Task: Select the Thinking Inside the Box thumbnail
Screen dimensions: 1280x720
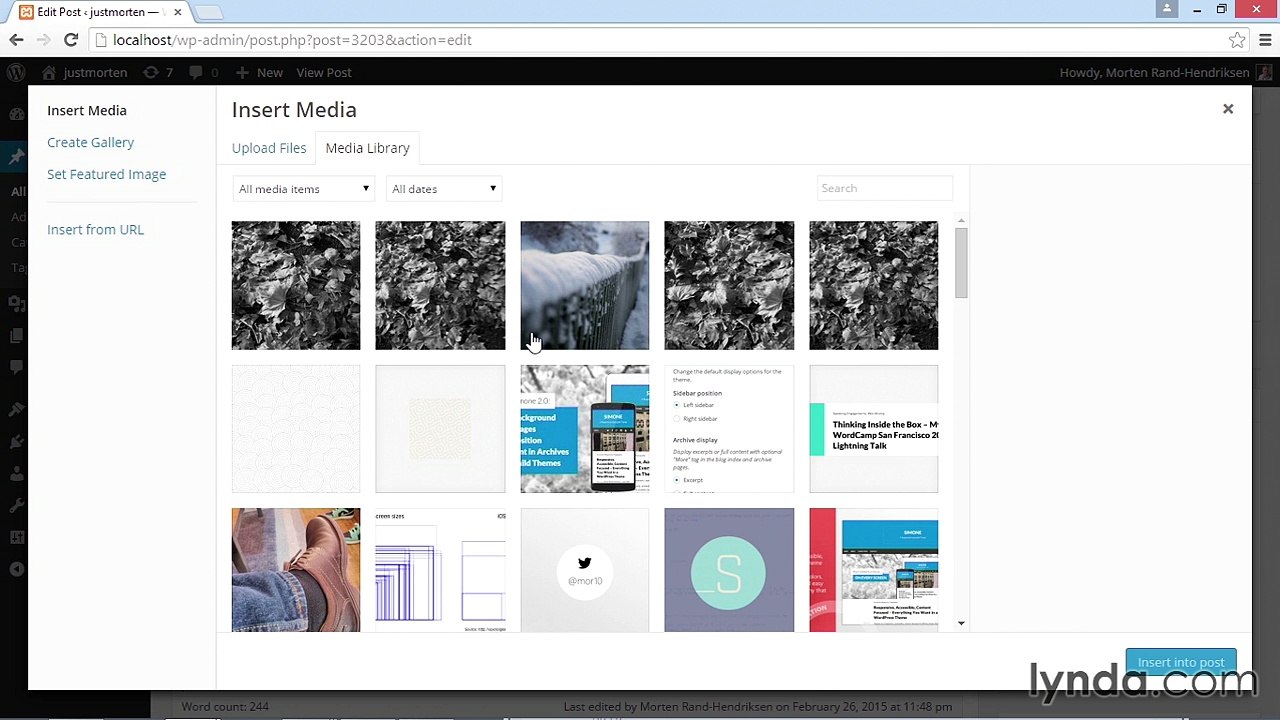Action: (874, 429)
